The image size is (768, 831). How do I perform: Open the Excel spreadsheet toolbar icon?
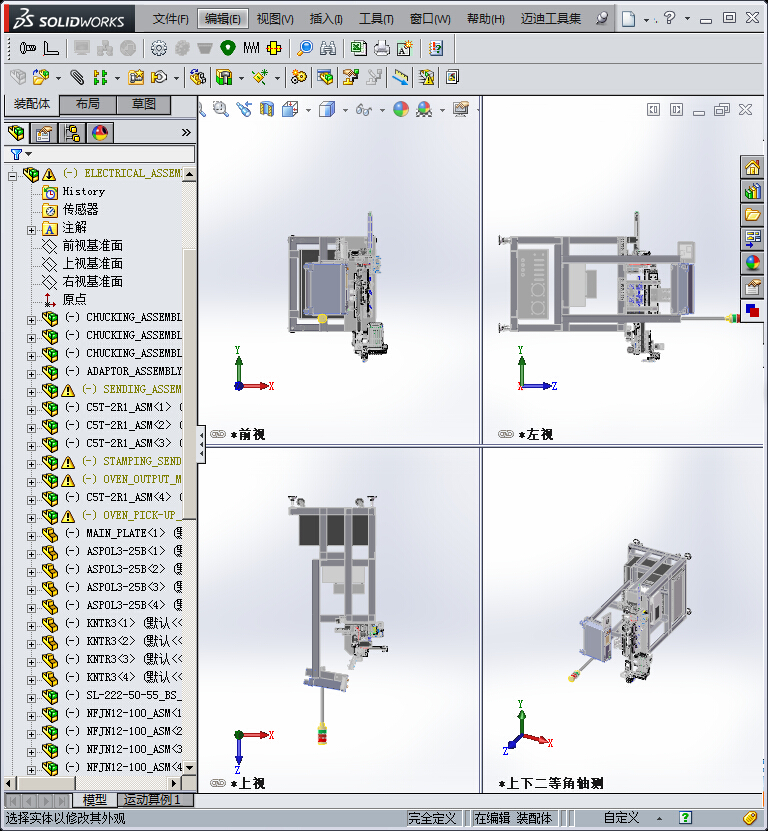[359, 49]
